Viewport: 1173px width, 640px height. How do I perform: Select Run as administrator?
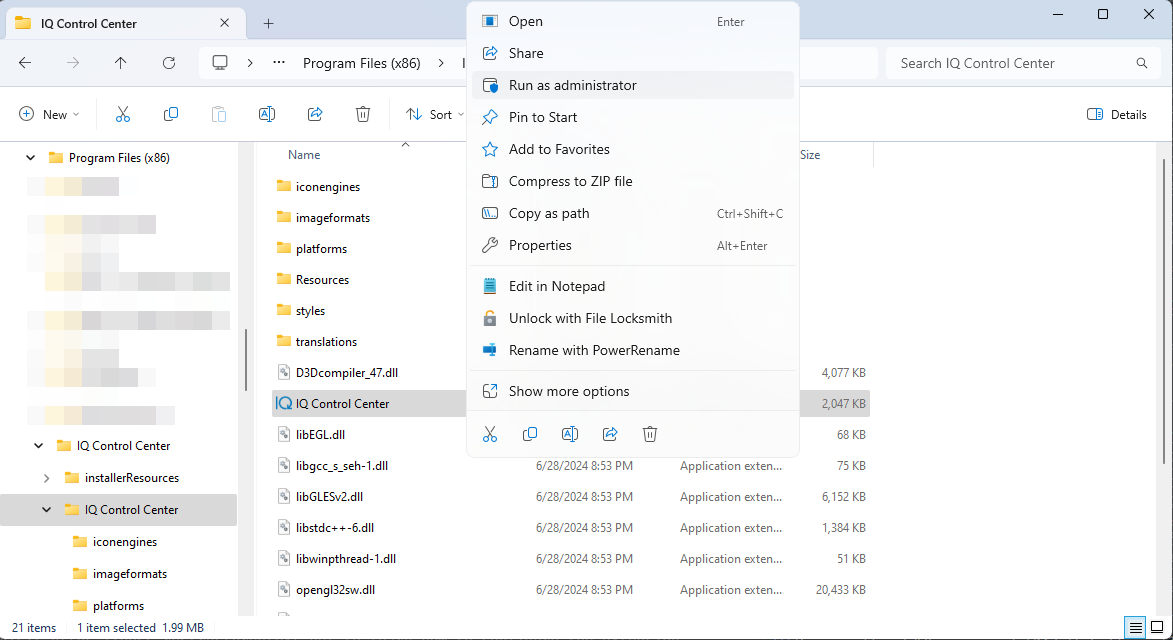[x=633, y=85]
